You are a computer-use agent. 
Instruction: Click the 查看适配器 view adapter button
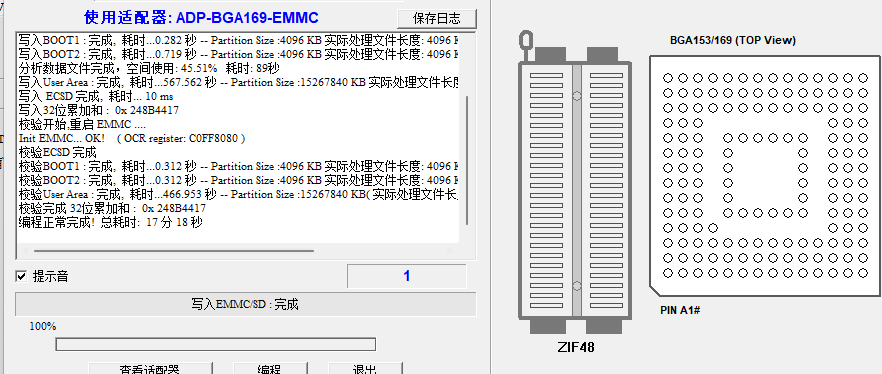150,368
